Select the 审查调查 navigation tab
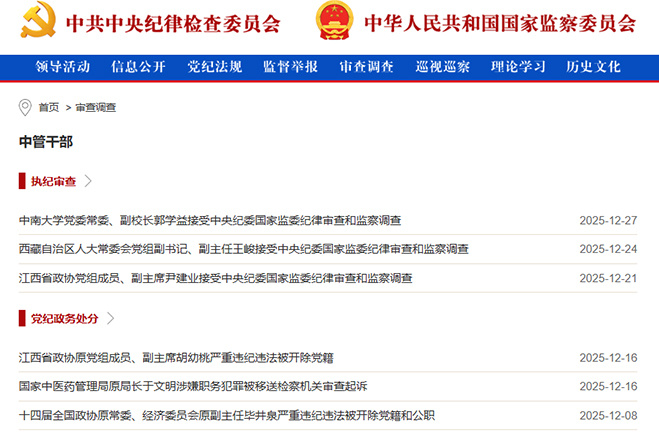 point(366,67)
